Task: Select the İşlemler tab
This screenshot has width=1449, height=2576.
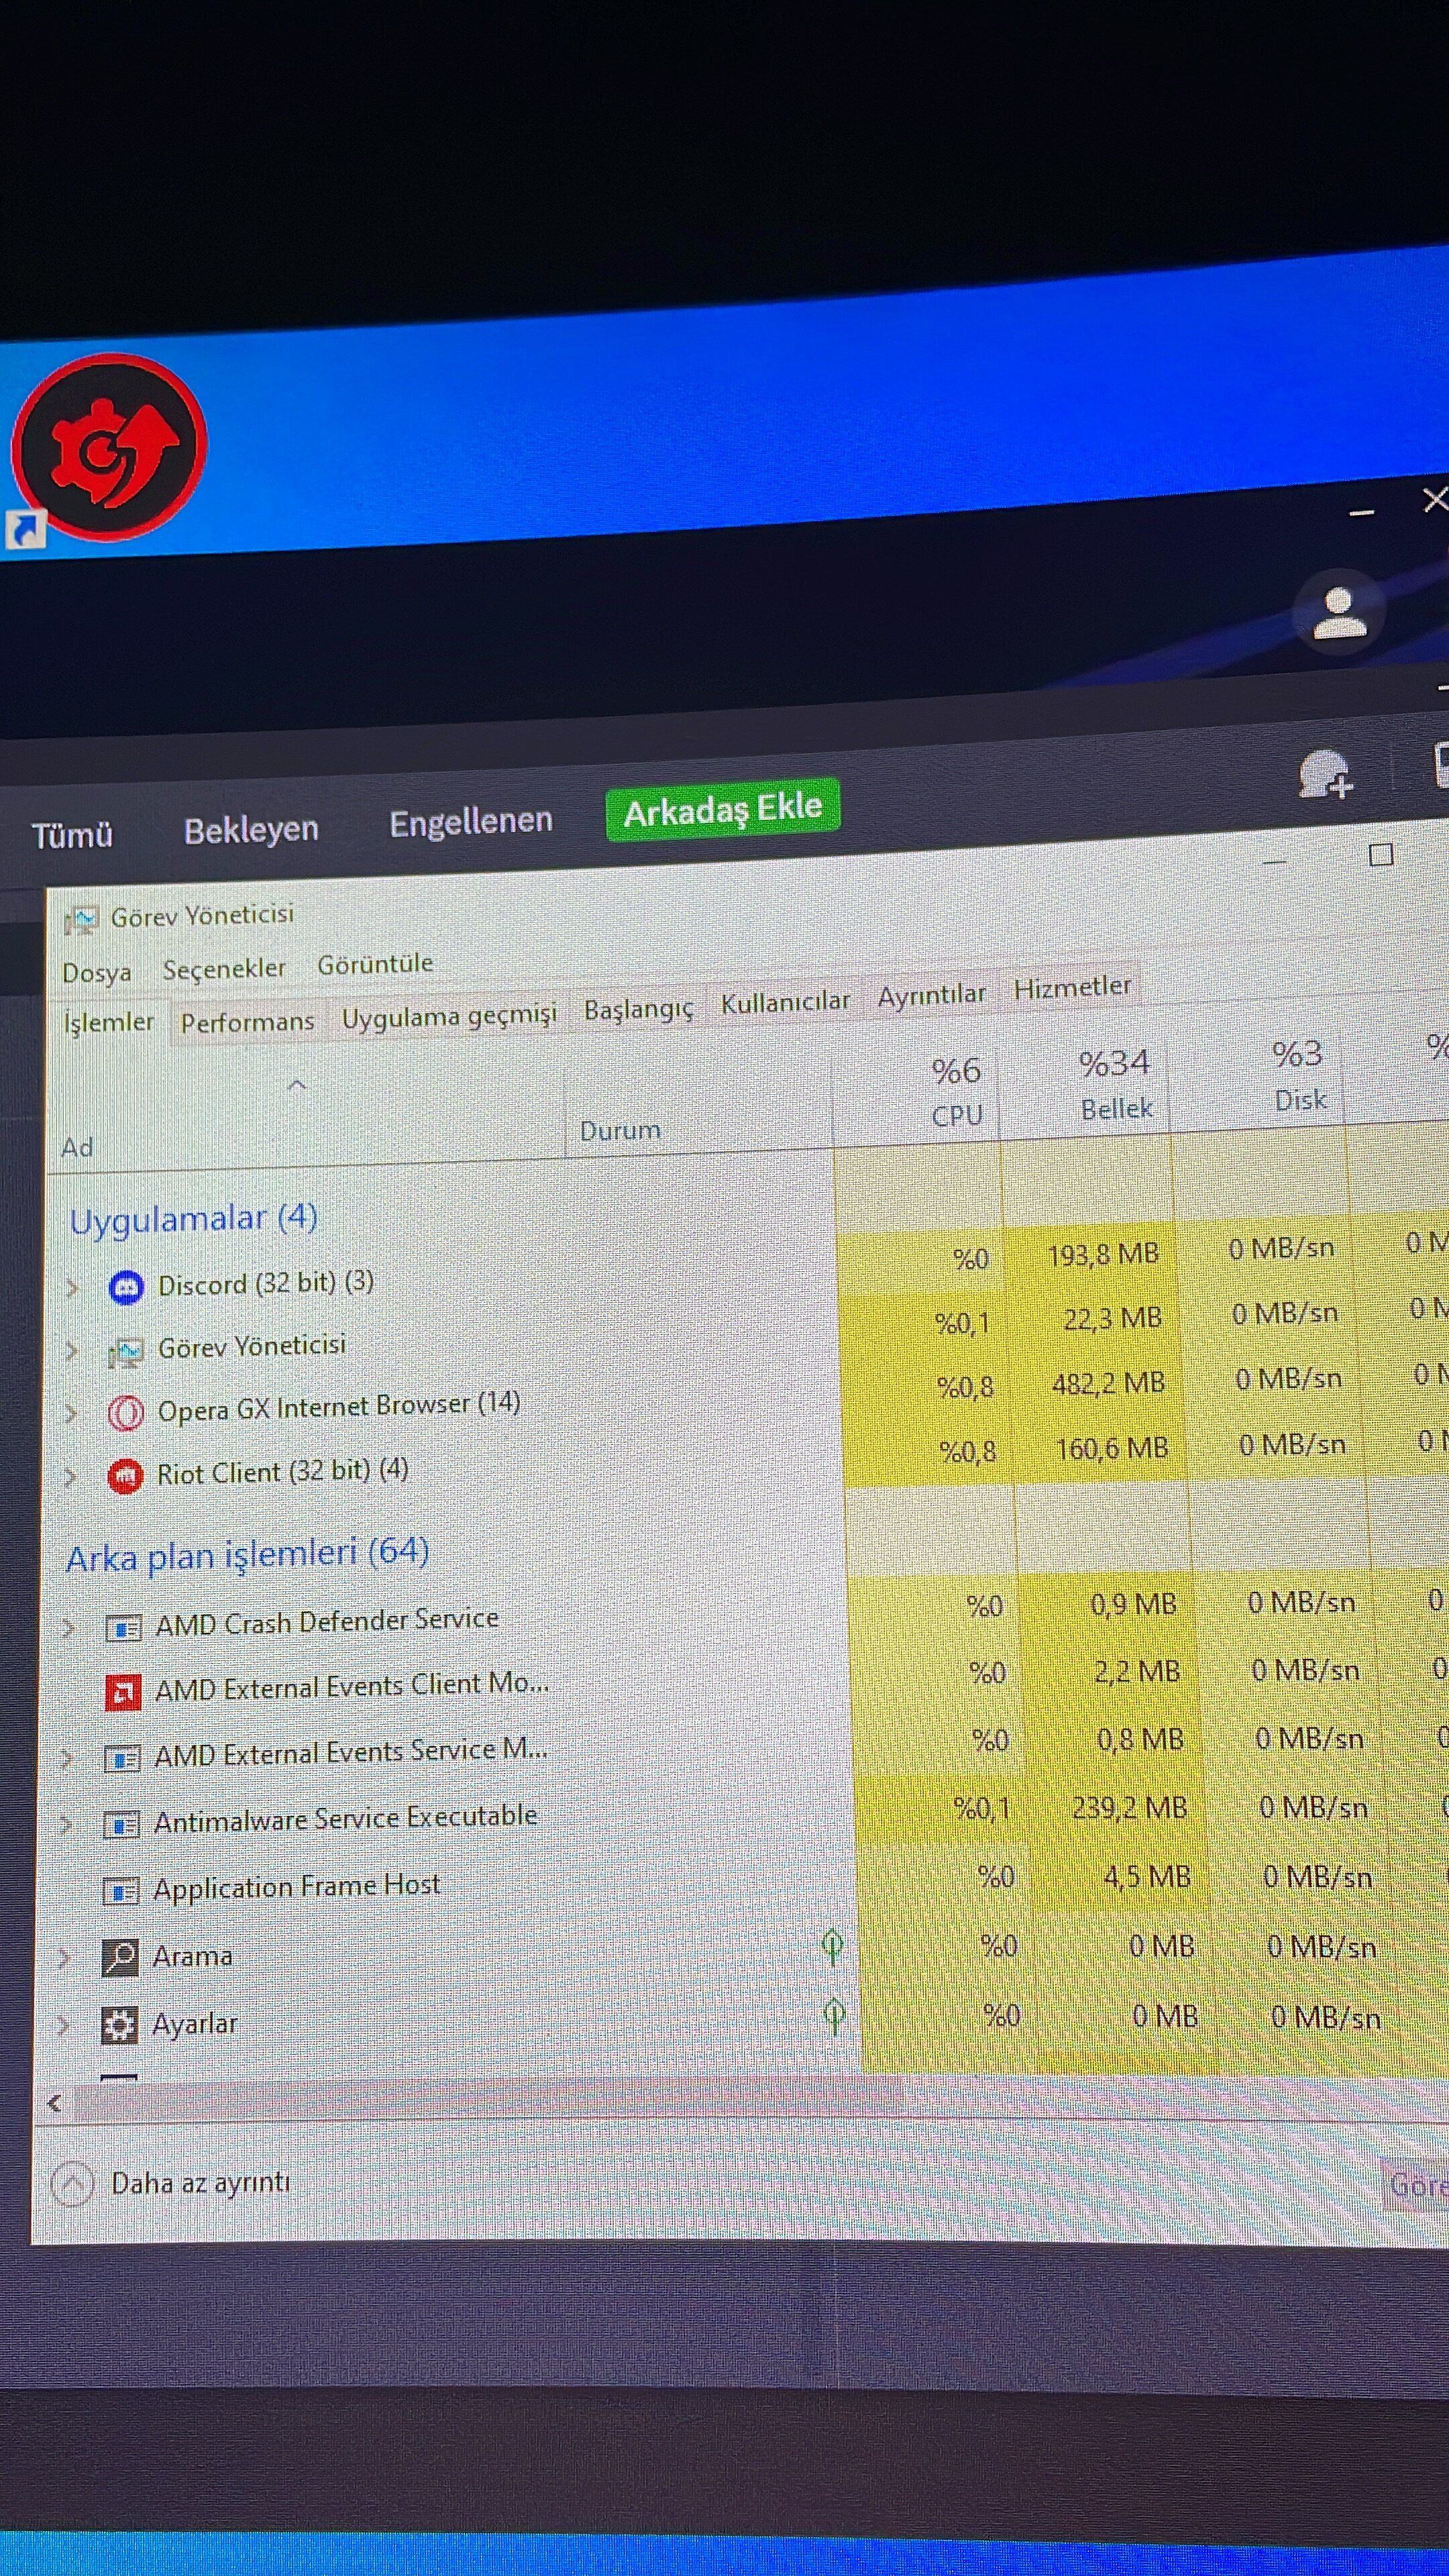Action: click(109, 1023)
